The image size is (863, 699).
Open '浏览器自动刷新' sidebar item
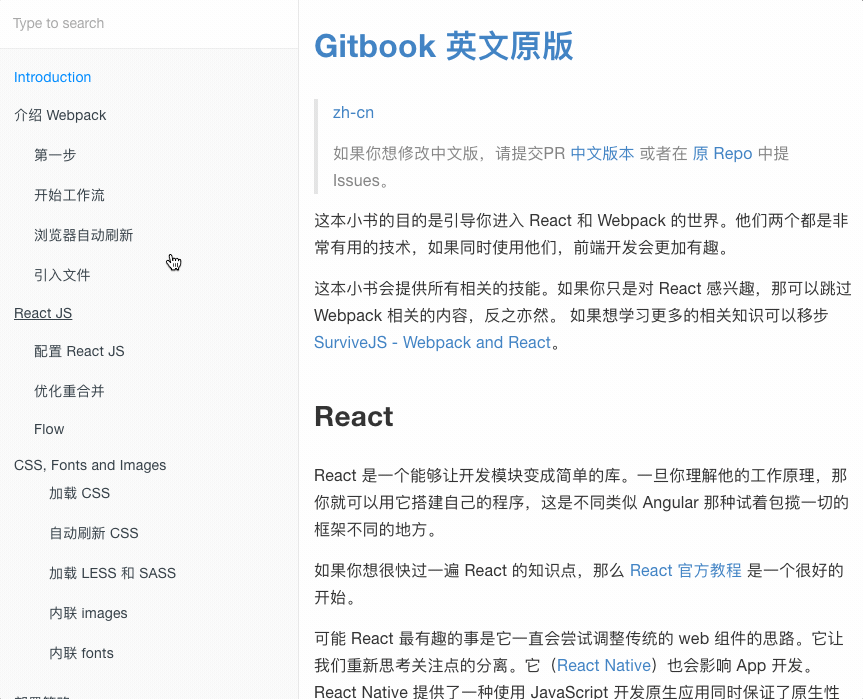click(83, 235)
